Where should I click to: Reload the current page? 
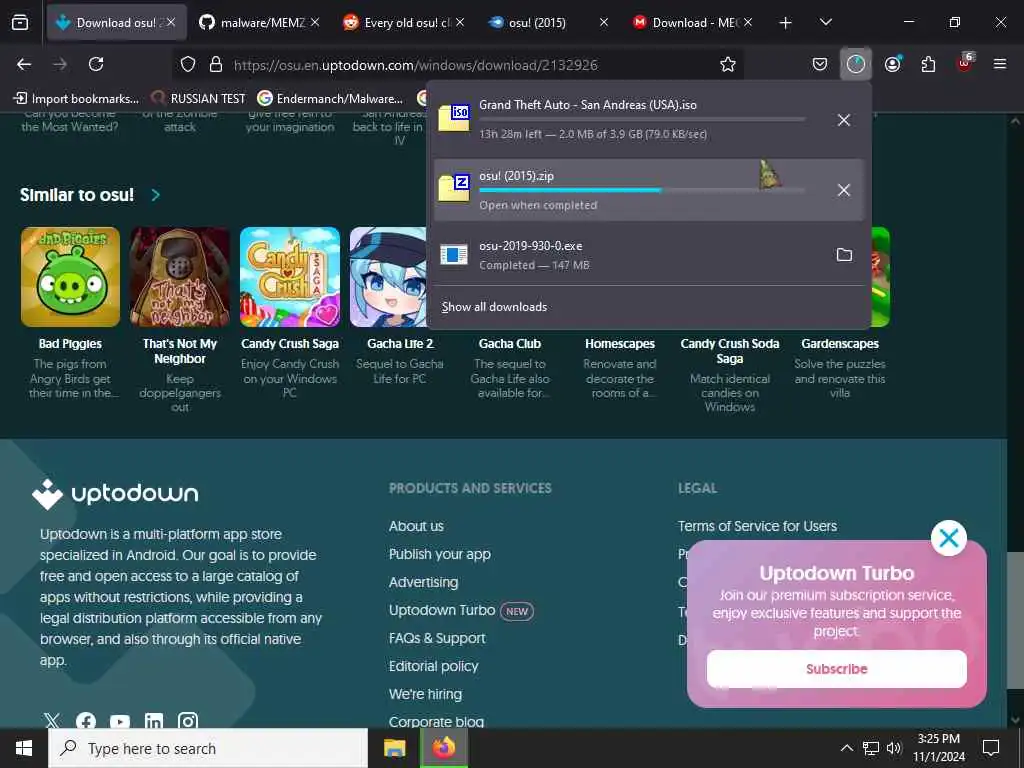tap(96, 64)
